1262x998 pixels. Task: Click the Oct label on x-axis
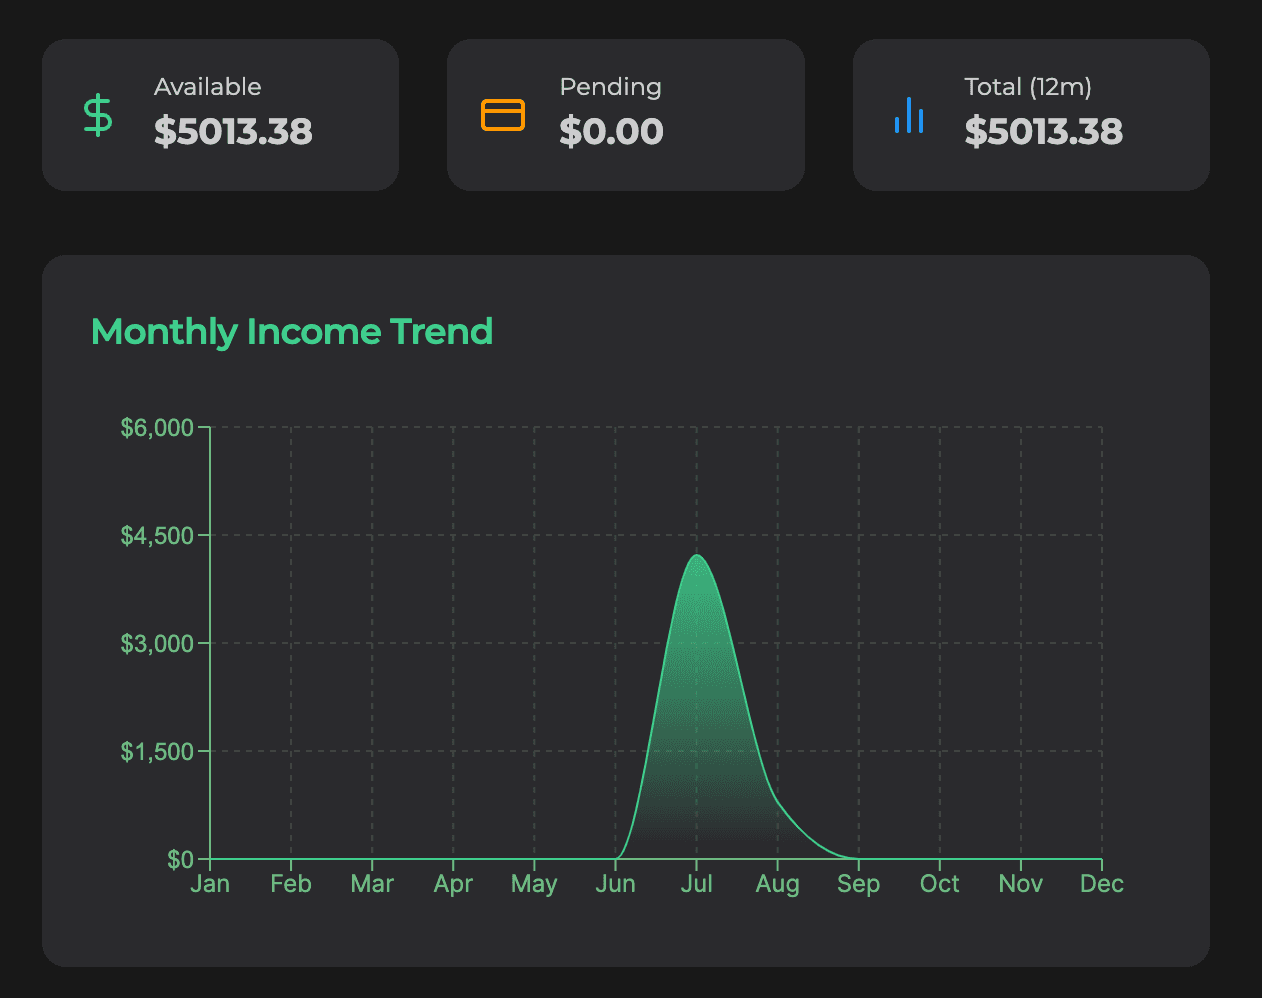pyautogui.click(x=939, y=884)
